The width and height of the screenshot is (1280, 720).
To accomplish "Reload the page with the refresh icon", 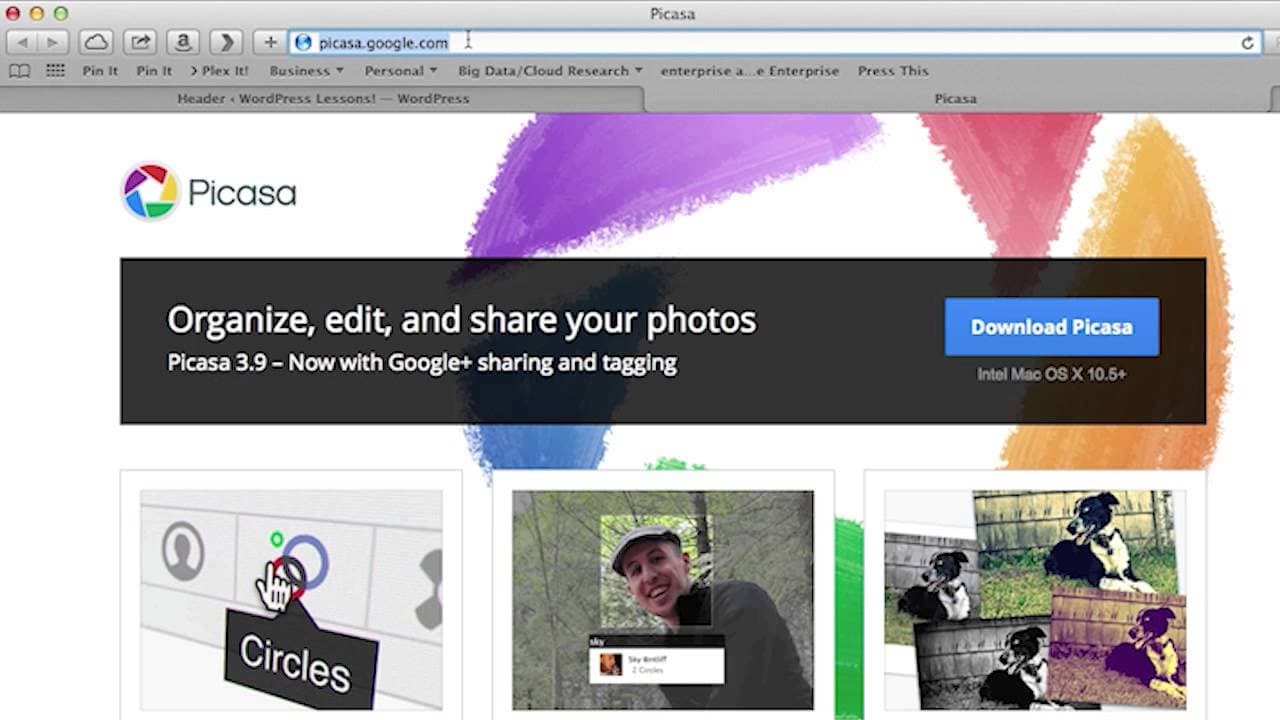I will (x=1247, y=43).
